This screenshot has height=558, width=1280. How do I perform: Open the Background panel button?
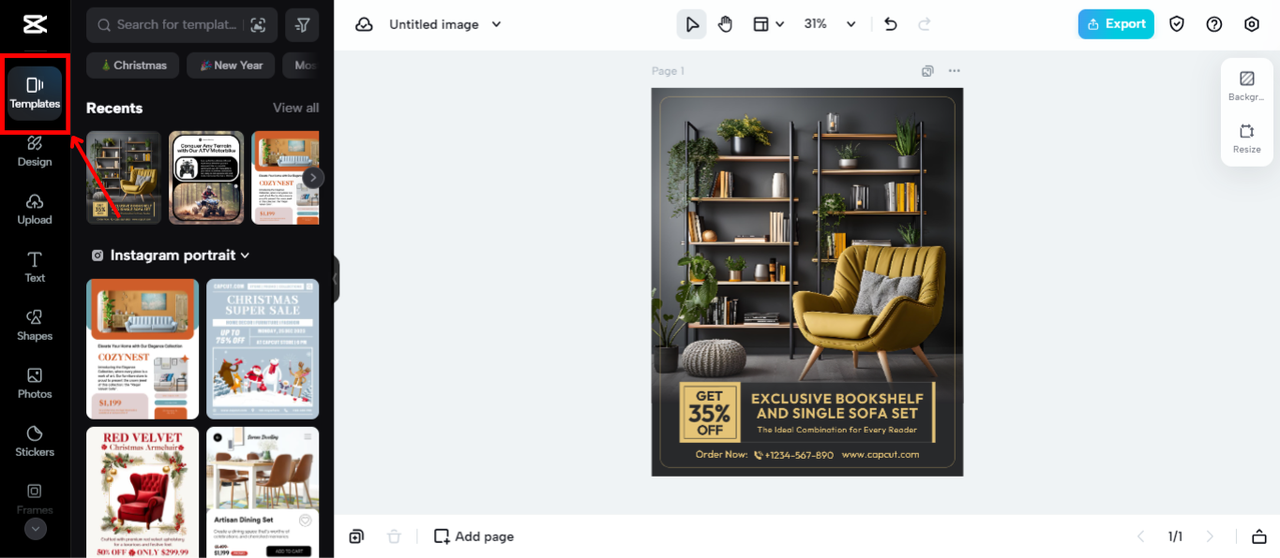click(x=1246, y=86)
